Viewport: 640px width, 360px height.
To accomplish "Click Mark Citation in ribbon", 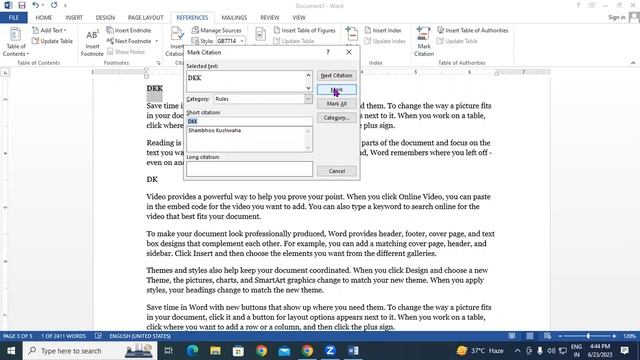I will pyautogui.click(x=424, y=41).
